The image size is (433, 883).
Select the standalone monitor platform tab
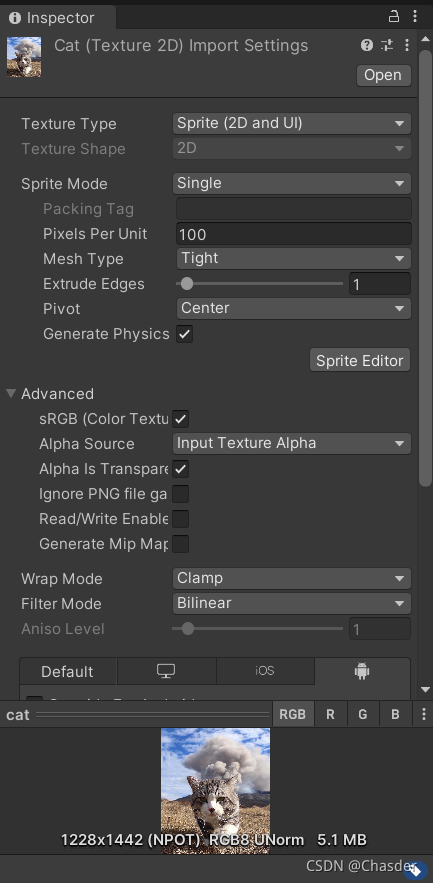[x=166, y=671]
